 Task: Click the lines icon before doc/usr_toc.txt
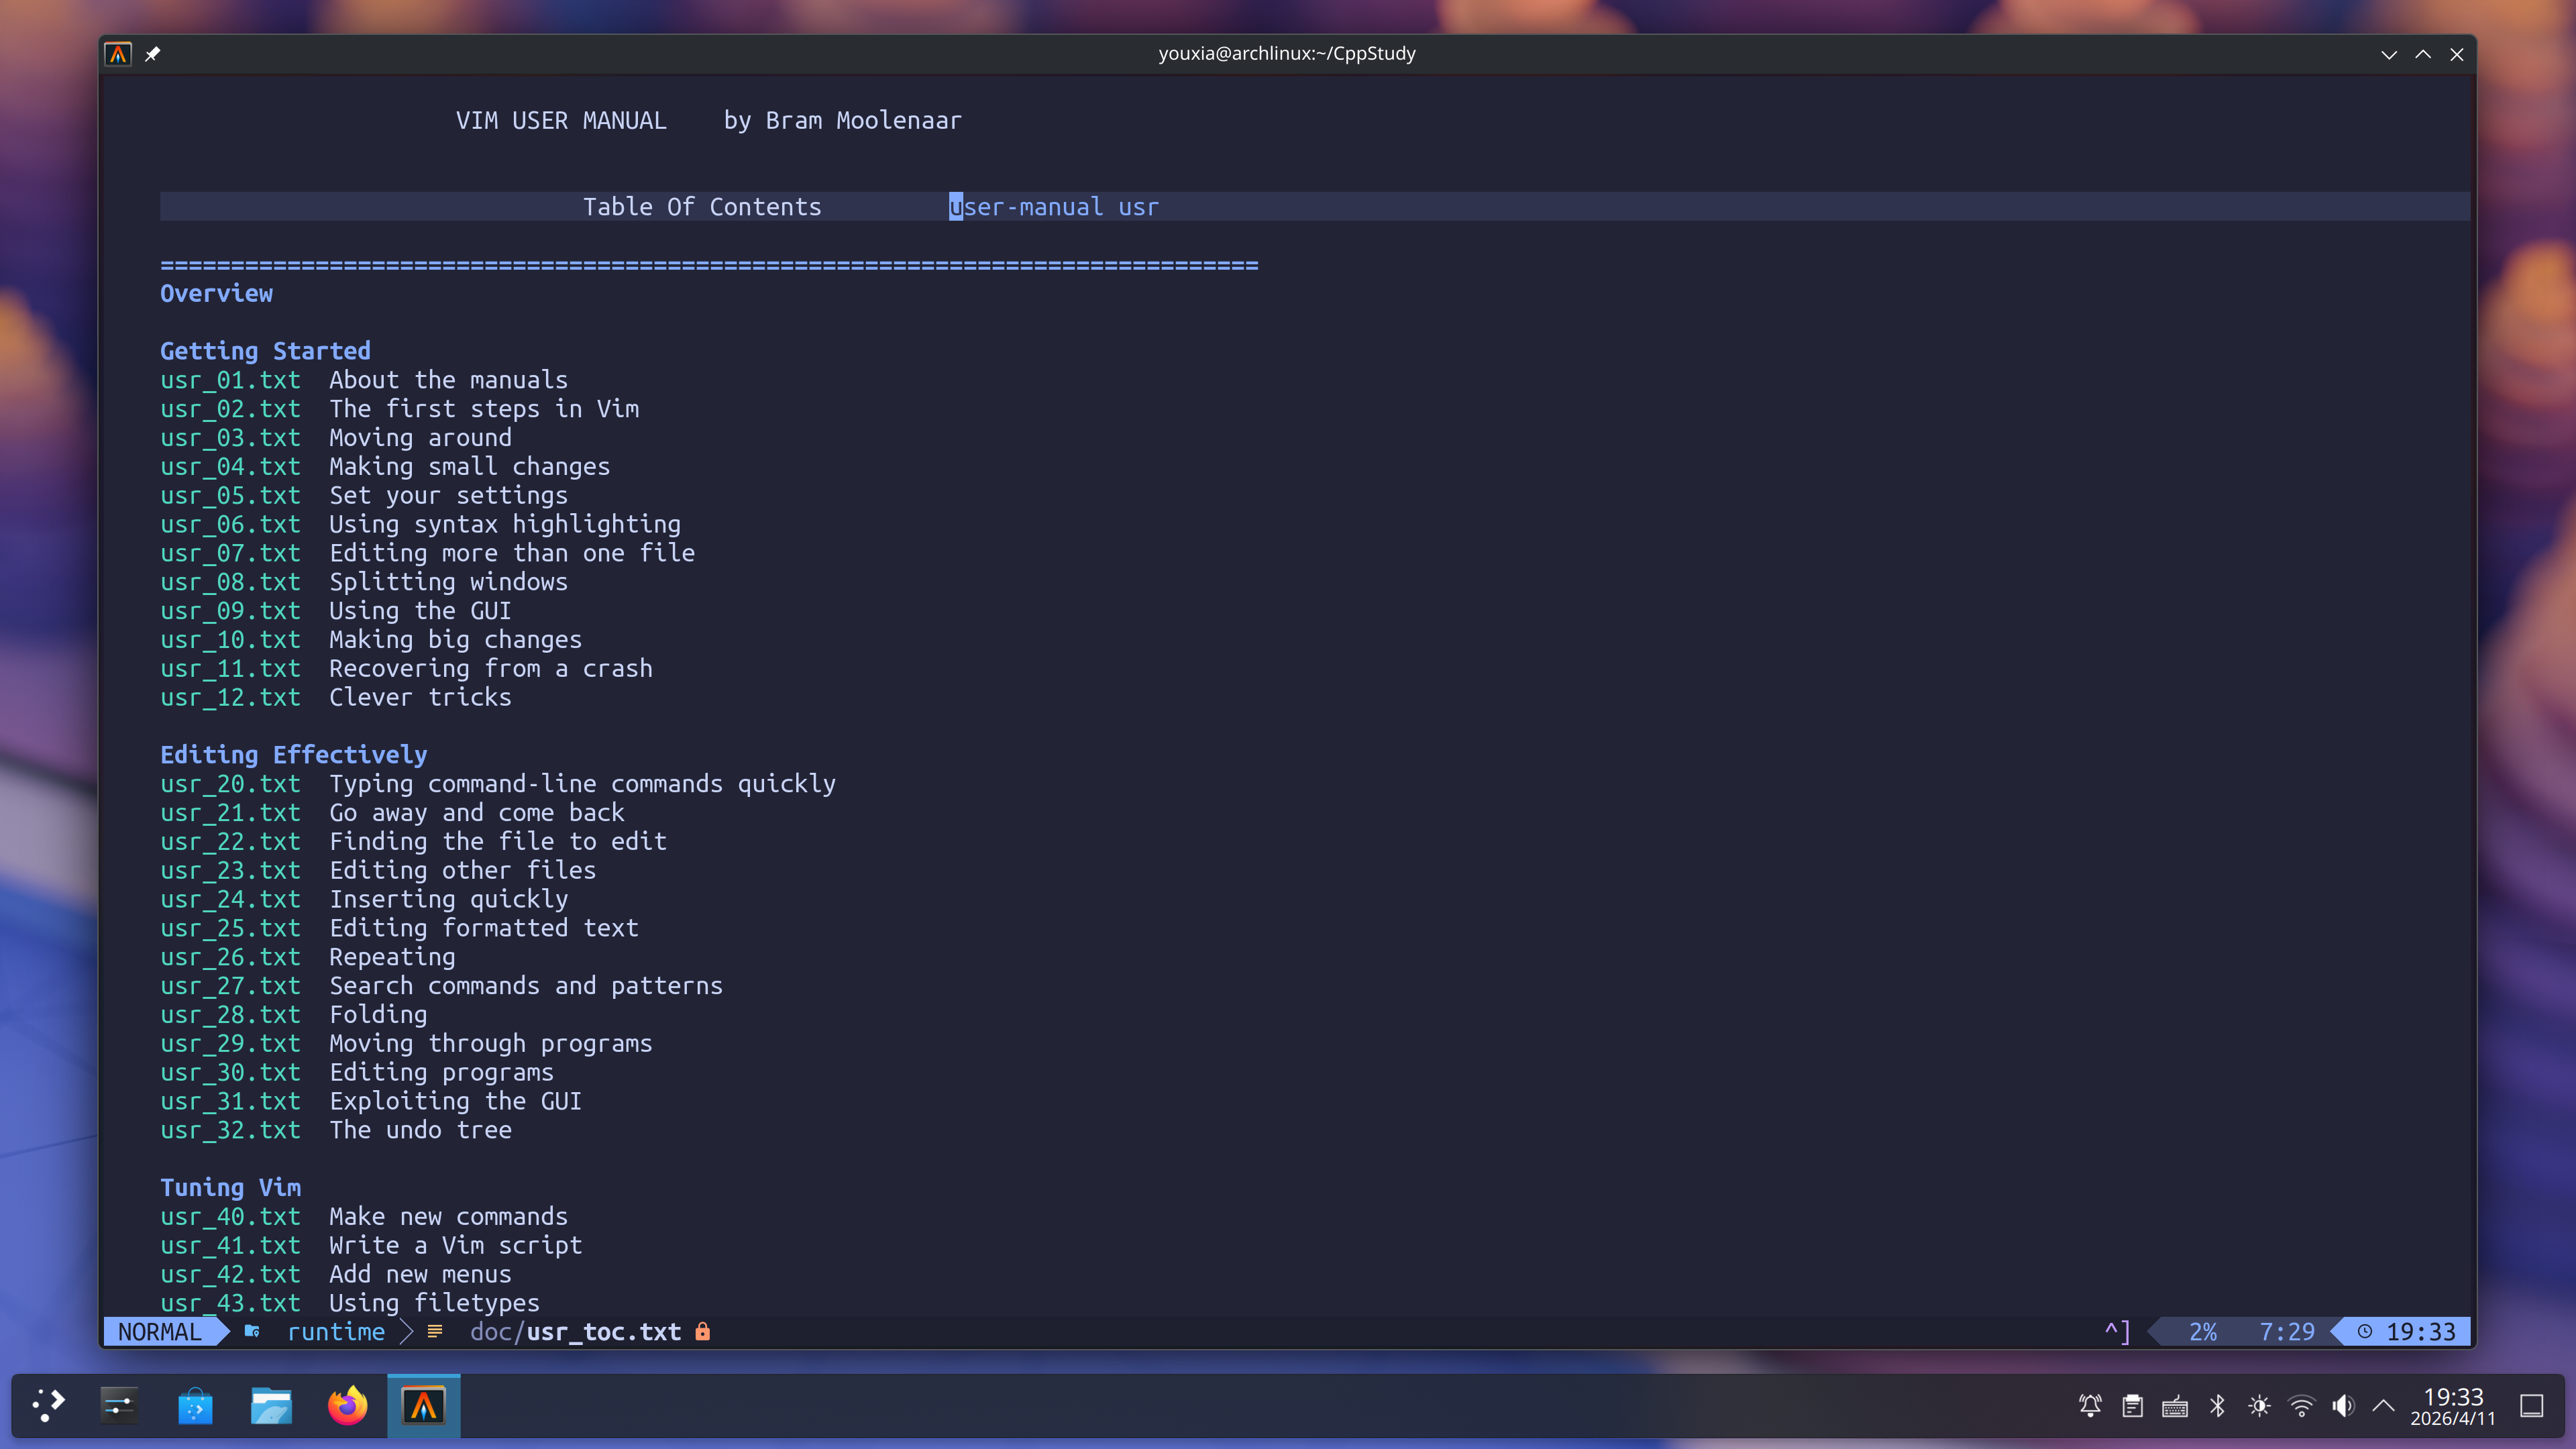(x=435, y=1331)
